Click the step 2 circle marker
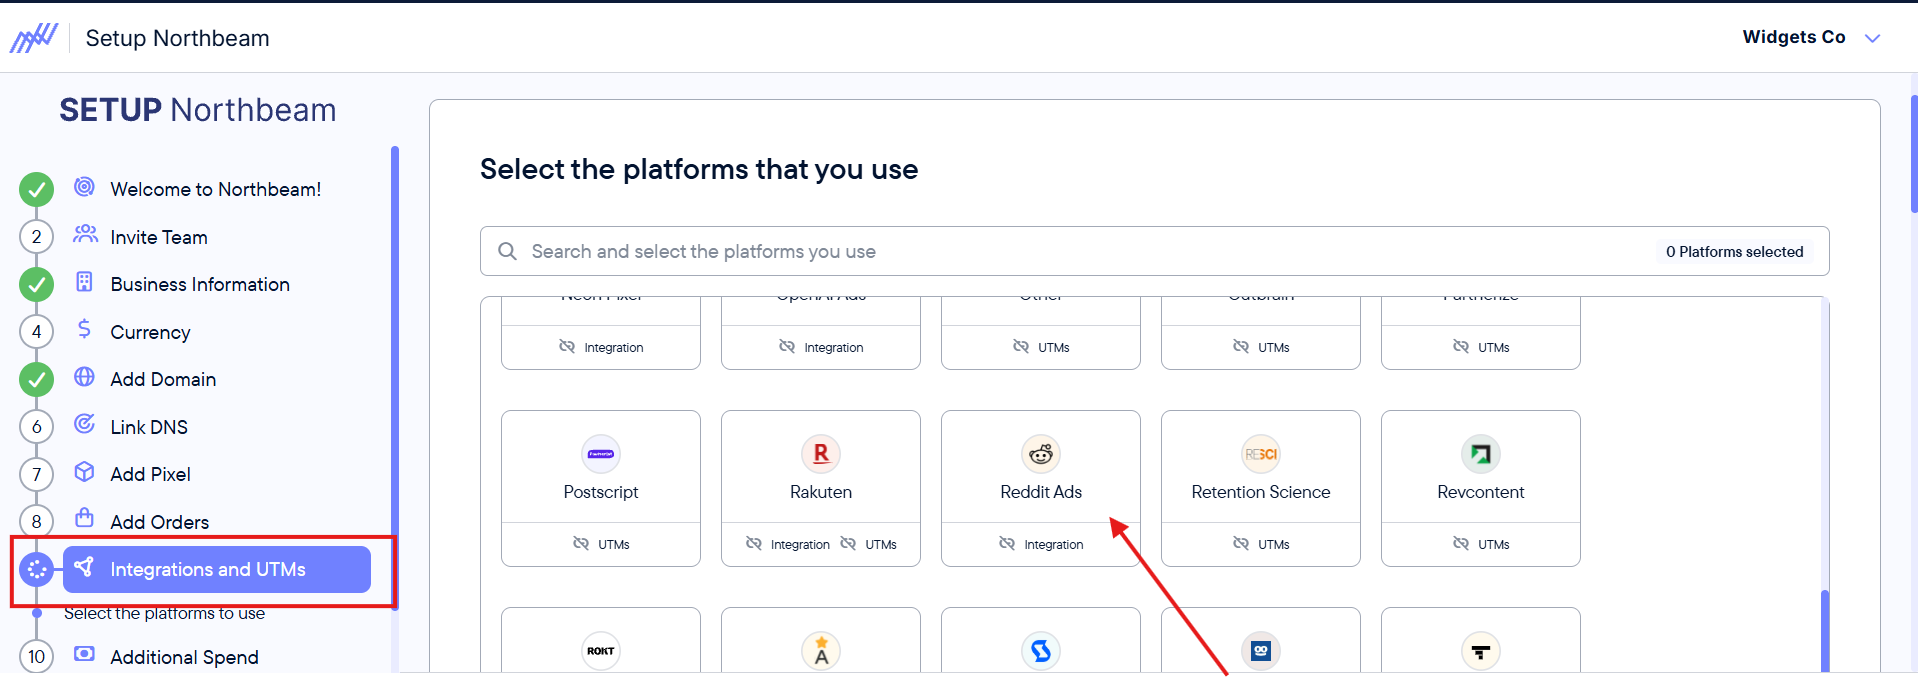Image resolution: width=1918 pixels, height=677 pixels. tap(37, 237)
